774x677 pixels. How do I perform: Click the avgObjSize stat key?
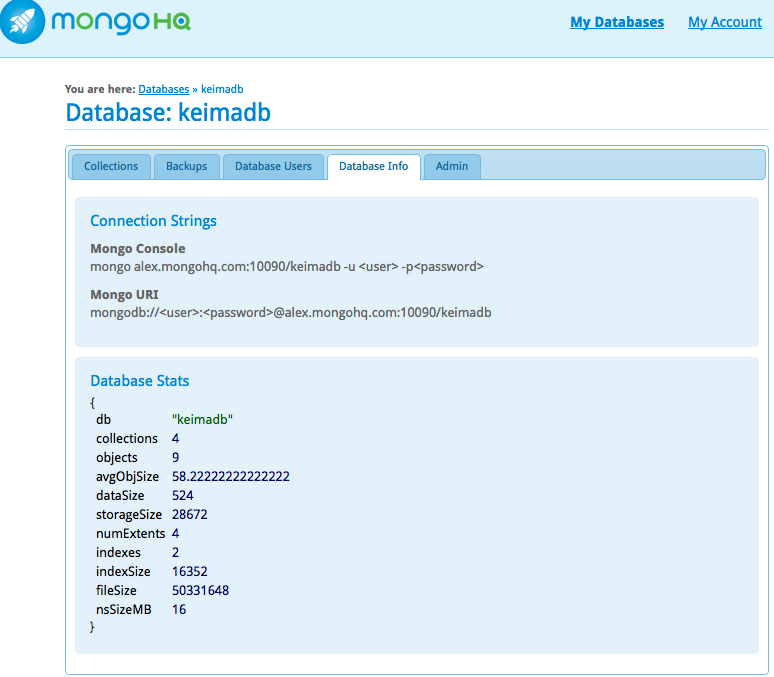tap(127, 477)
